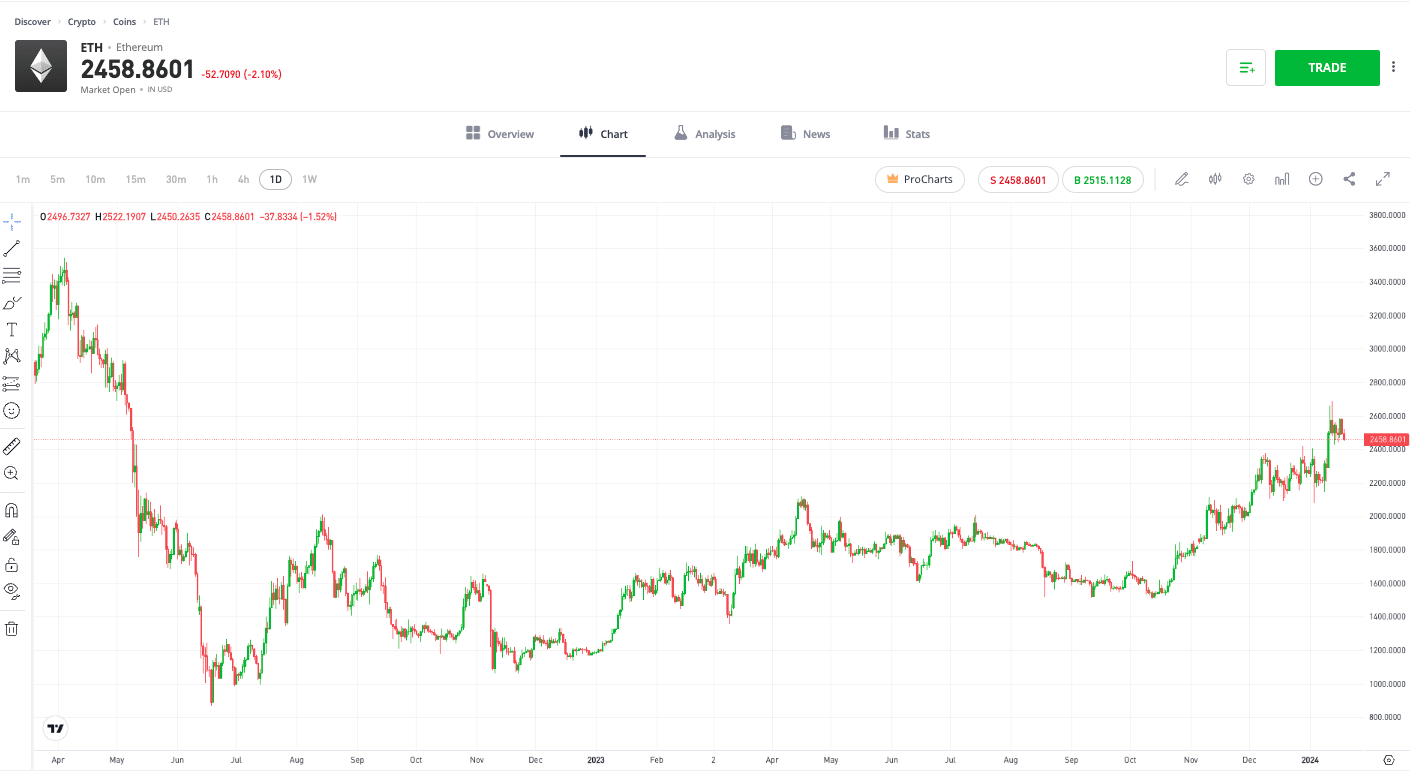Open ProCharts

(x=920, y=179)
